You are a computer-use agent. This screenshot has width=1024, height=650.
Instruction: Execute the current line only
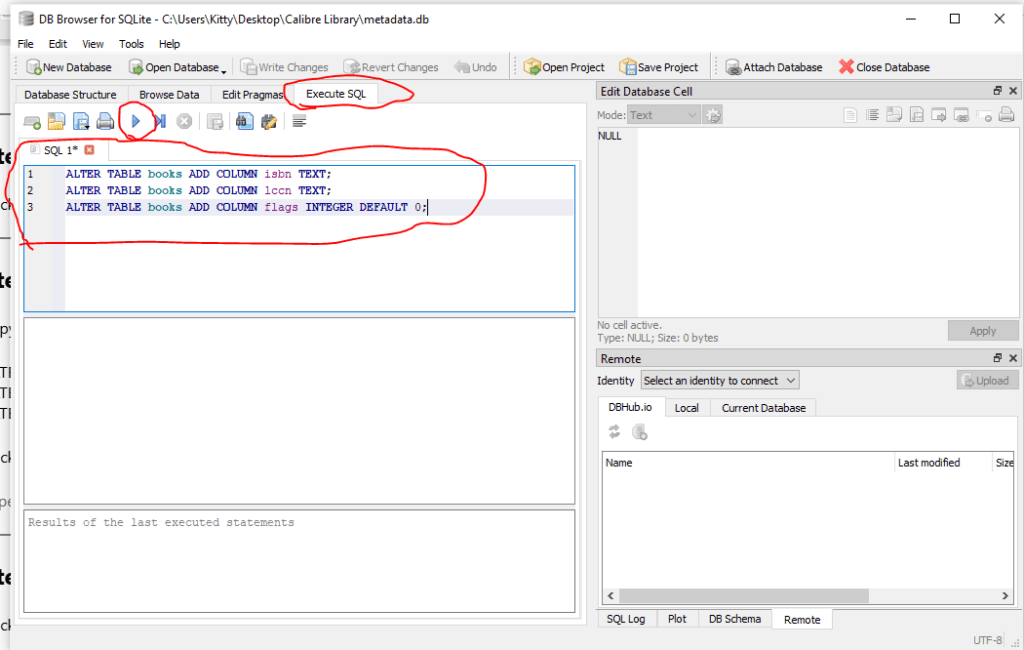coord(160,121)
